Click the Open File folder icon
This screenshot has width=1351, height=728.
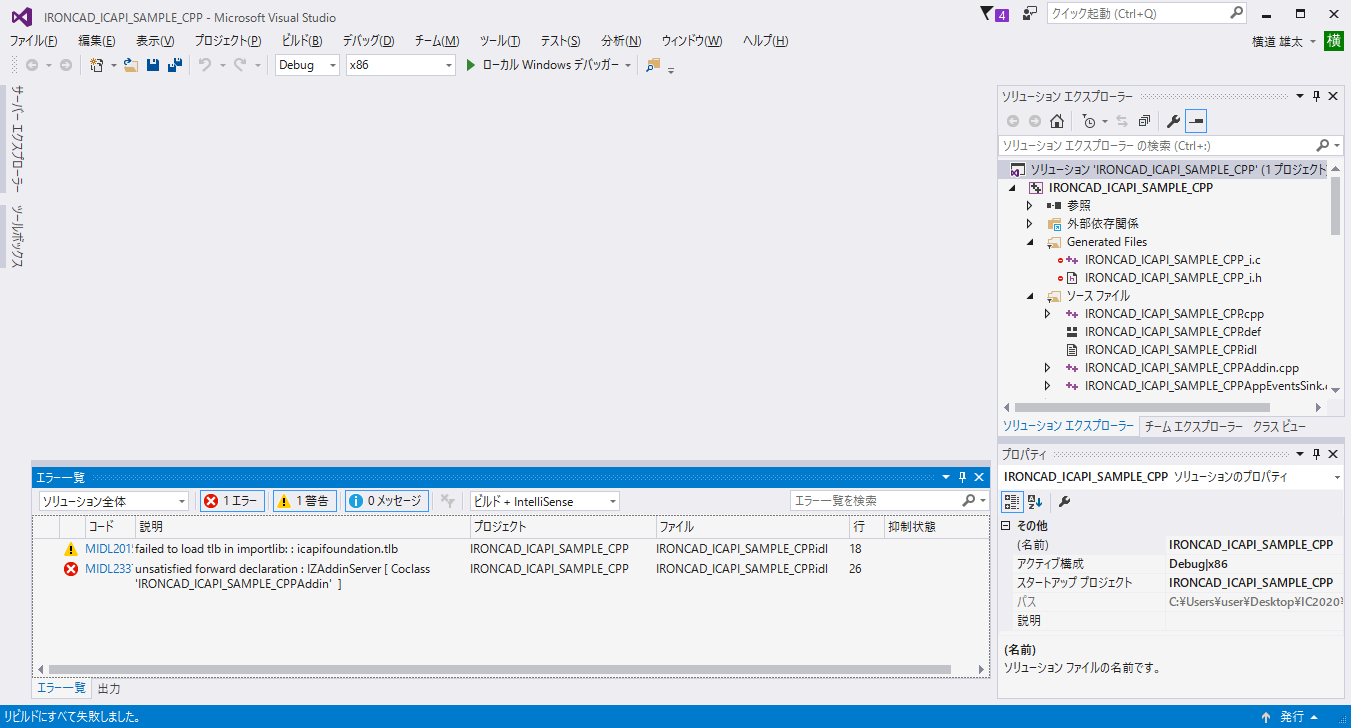tap(131, 65)
